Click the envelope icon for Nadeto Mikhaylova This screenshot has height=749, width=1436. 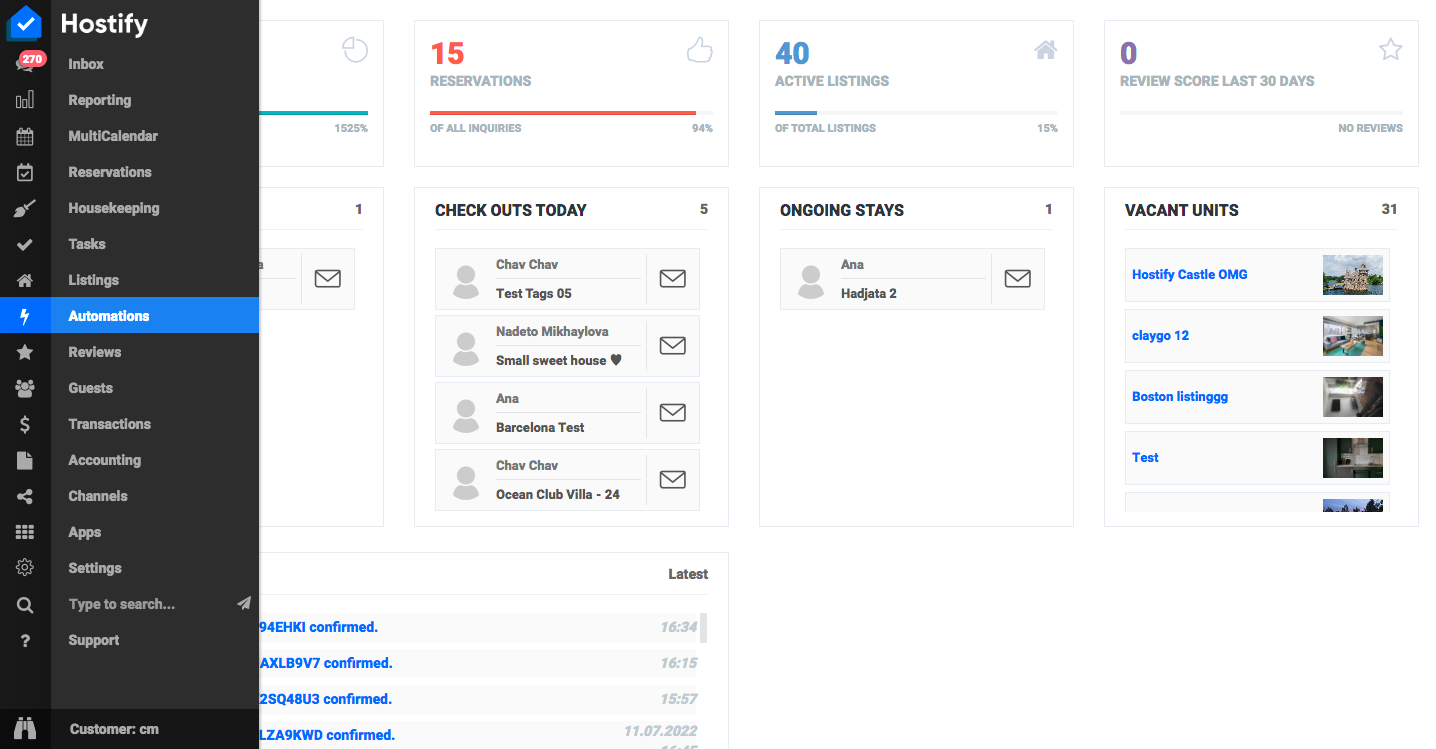pos(673,345)
